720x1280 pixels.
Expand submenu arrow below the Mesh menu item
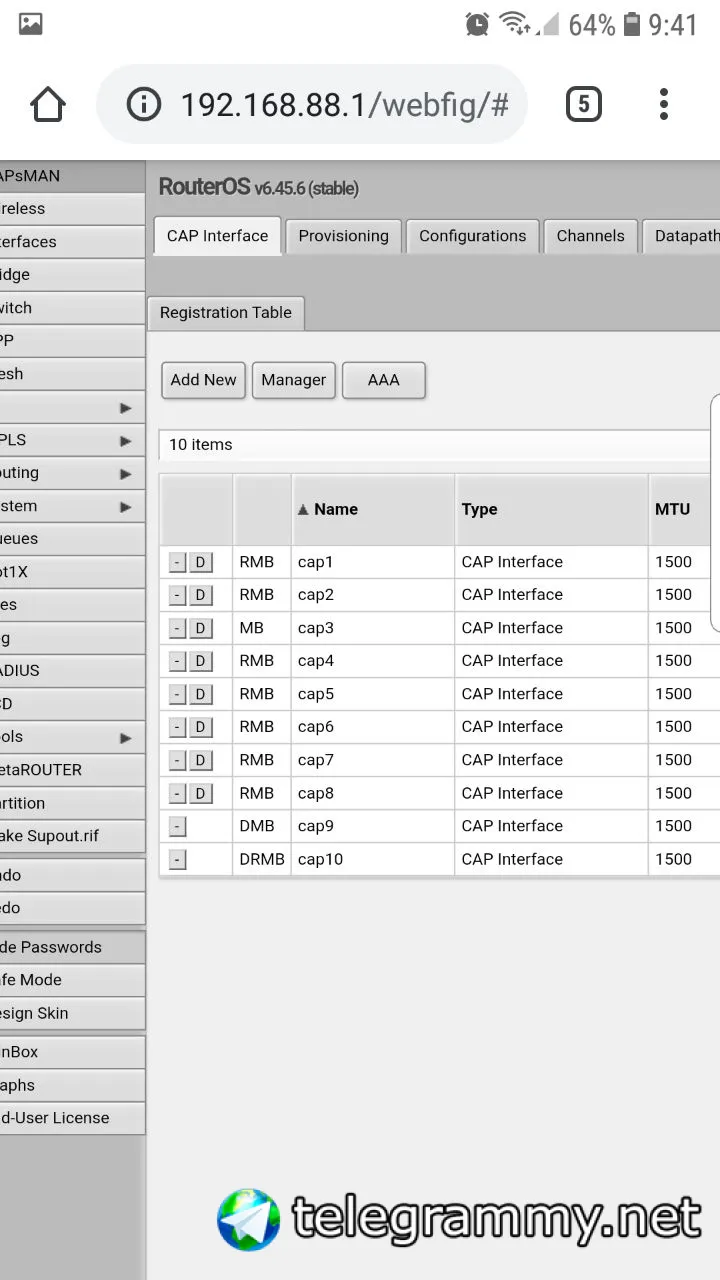point(125,408)
